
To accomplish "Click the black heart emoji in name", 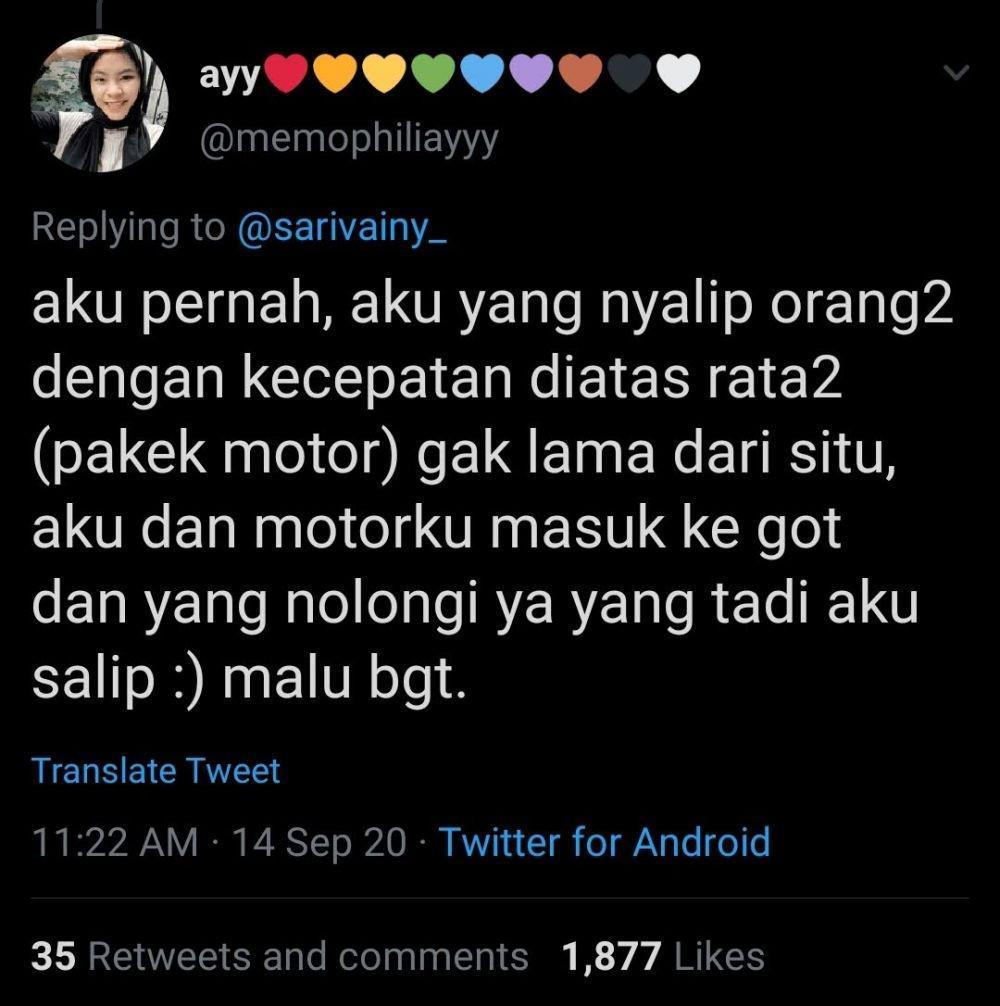I will coord(630,74).
